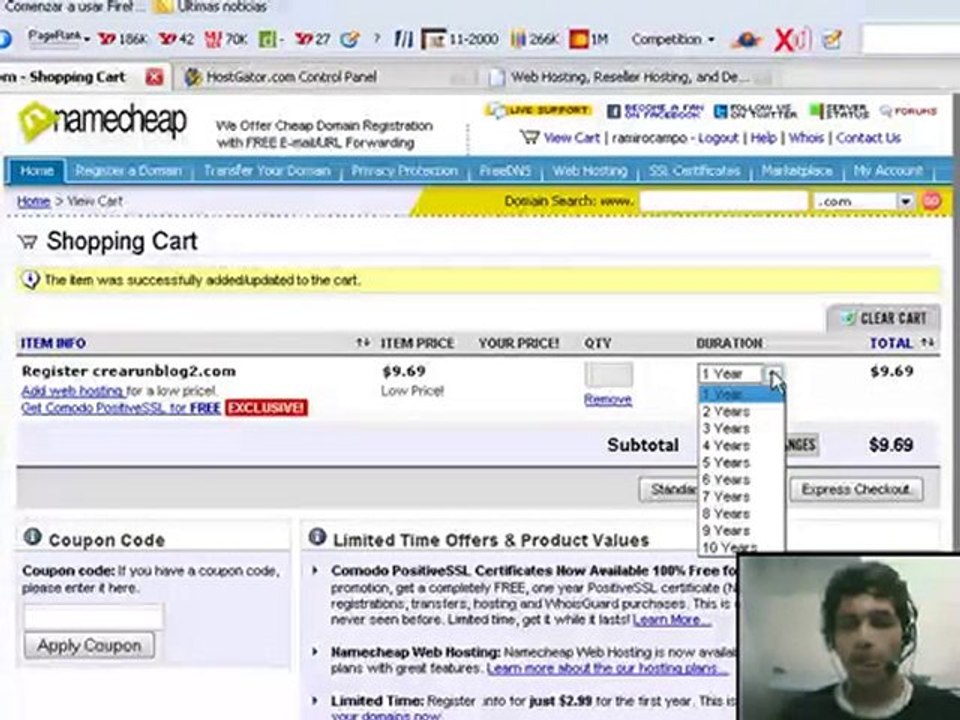Click the Domain Search text field

[x=724, y=201]
